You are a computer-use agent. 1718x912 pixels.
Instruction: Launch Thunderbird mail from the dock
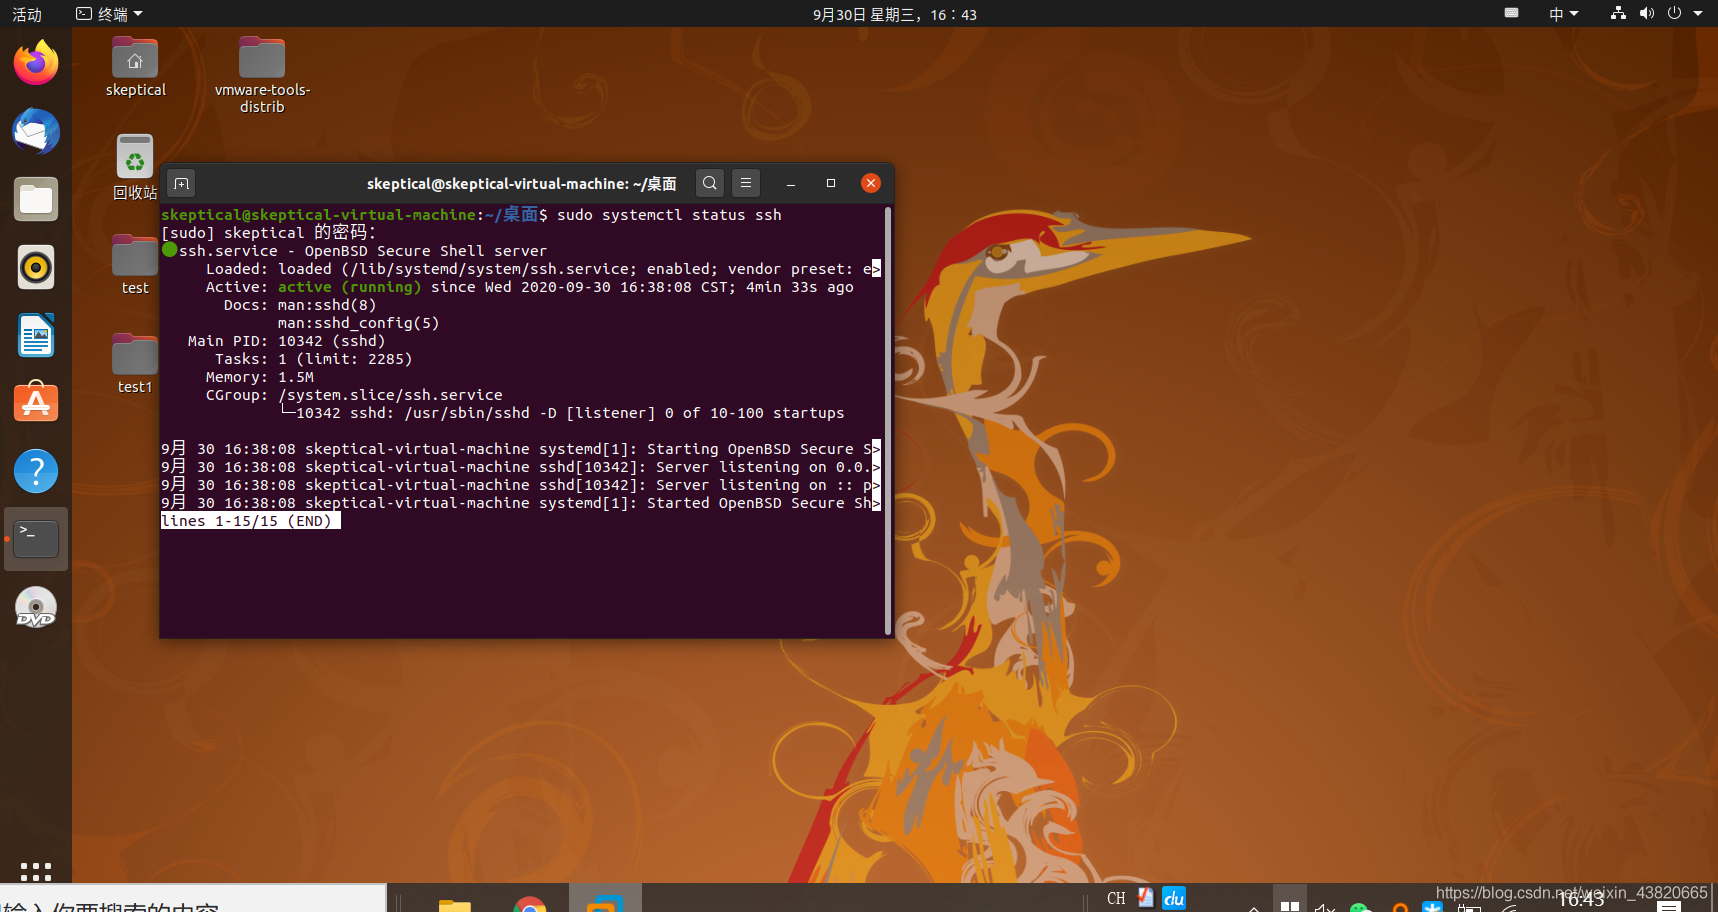click(x=36, y=131)
